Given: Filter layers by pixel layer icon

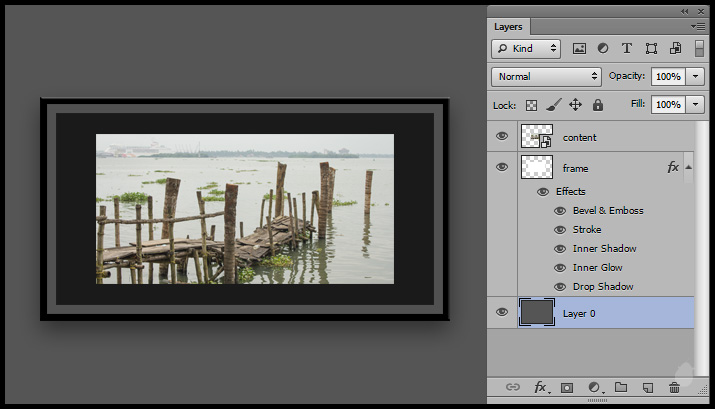Looking at the screenshot, I should [x=579, y=48].
